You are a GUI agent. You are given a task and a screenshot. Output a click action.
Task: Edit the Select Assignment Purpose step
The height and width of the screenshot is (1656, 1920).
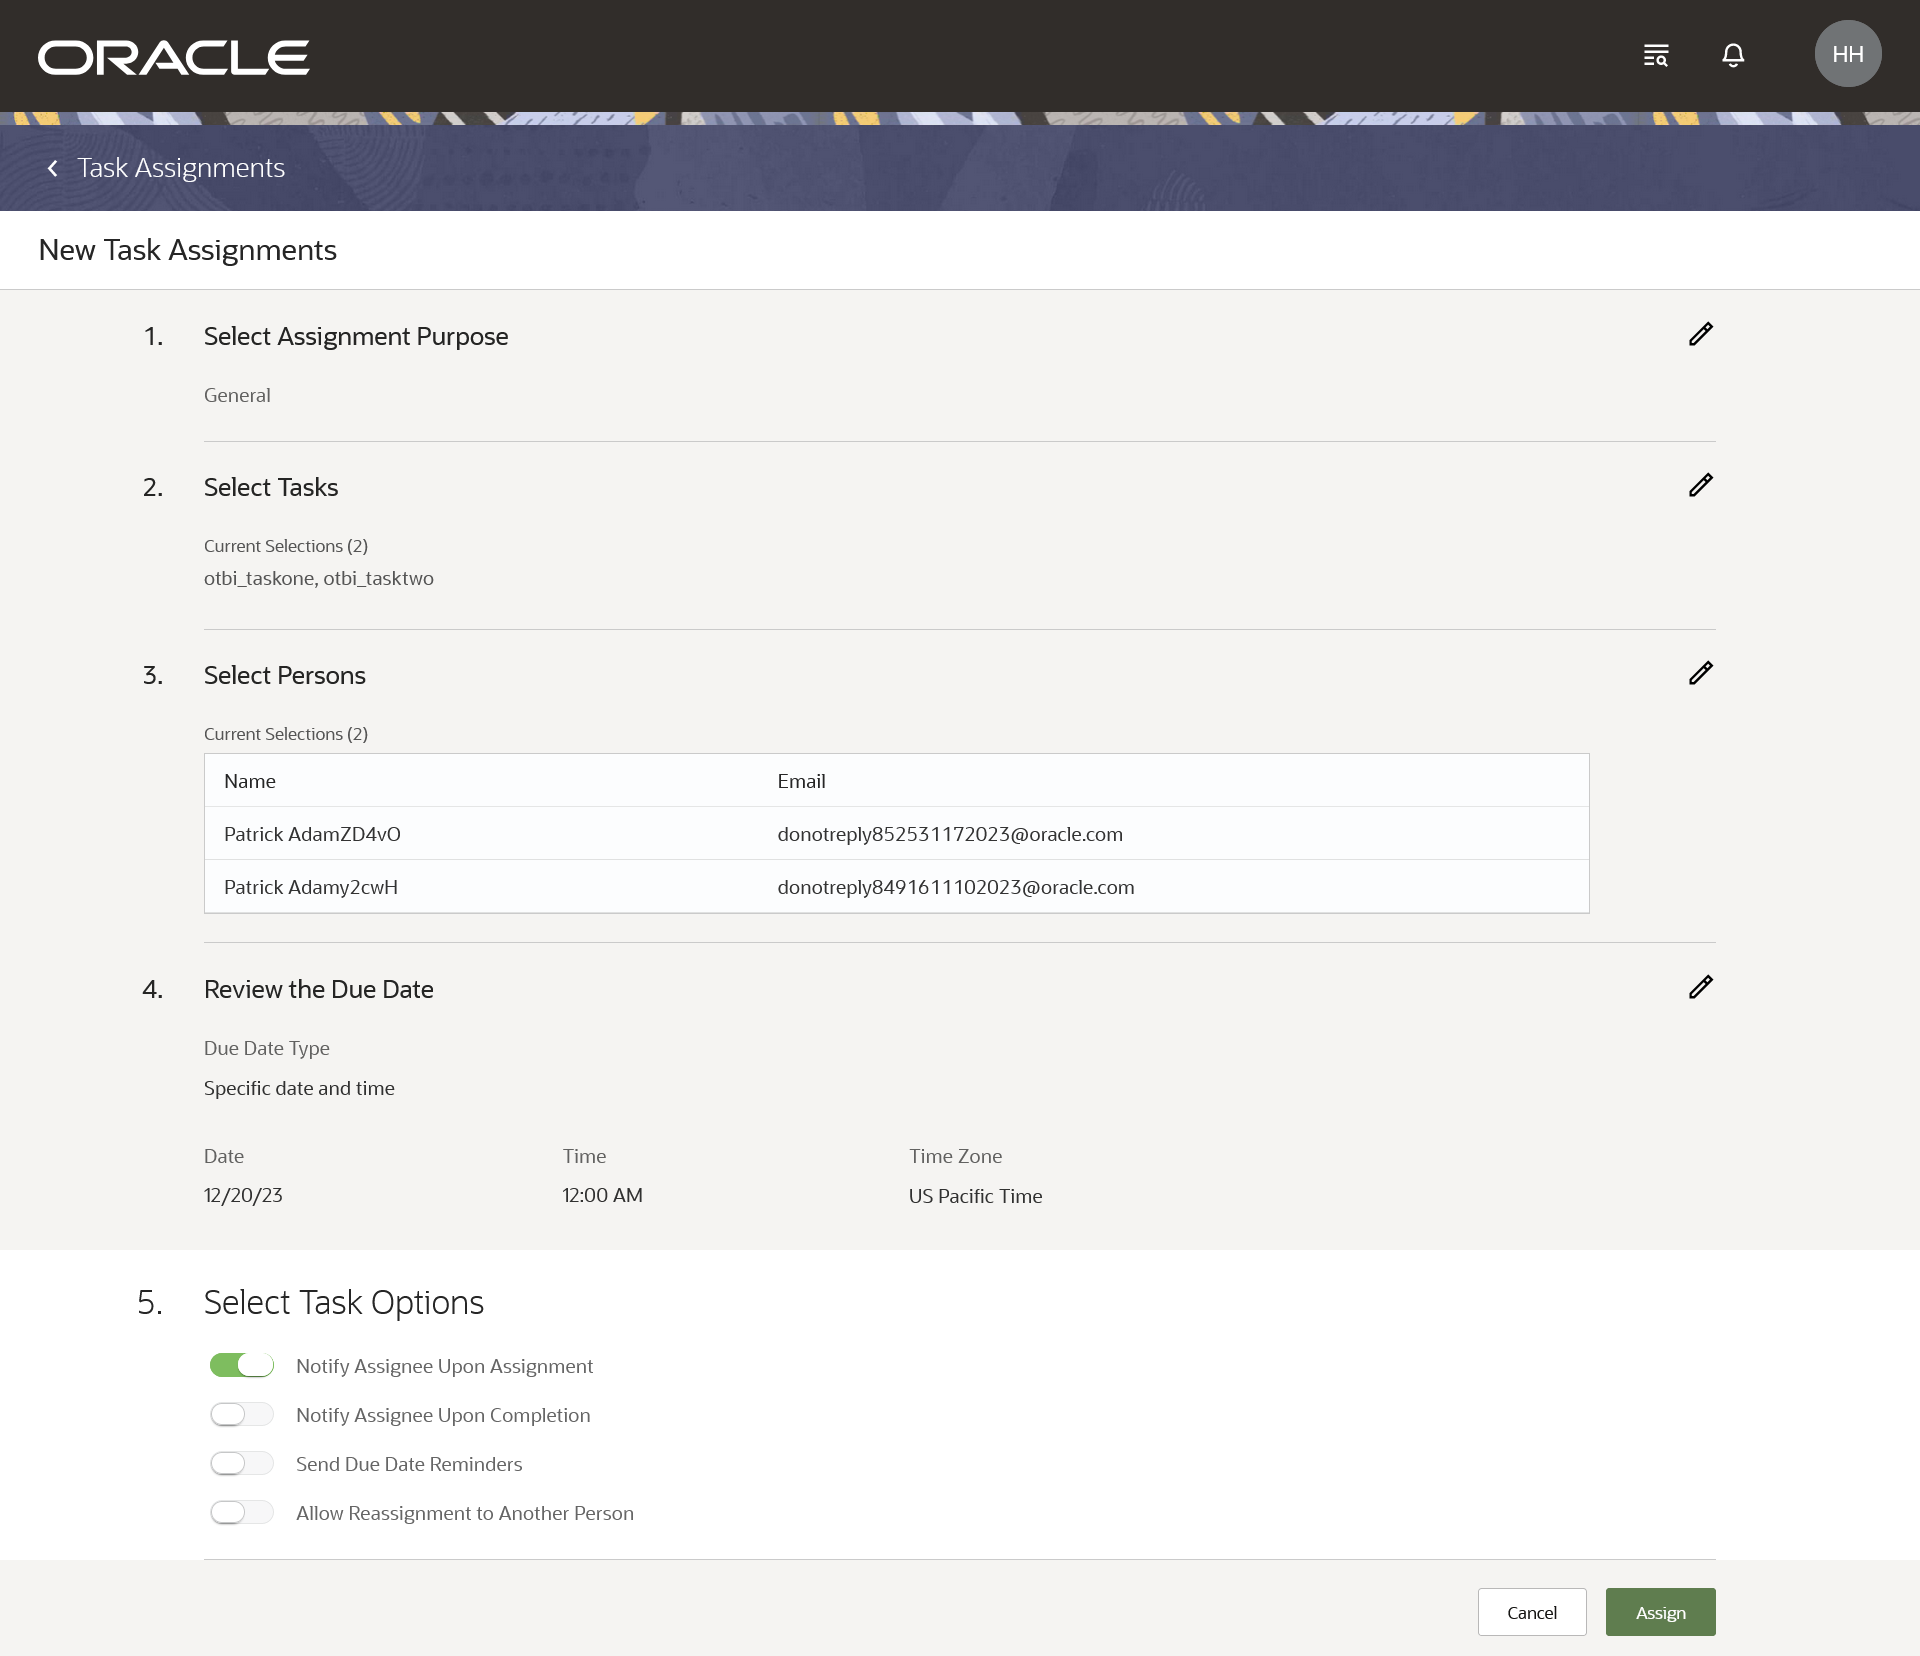pyautogui.click(x=1700, y=334)
